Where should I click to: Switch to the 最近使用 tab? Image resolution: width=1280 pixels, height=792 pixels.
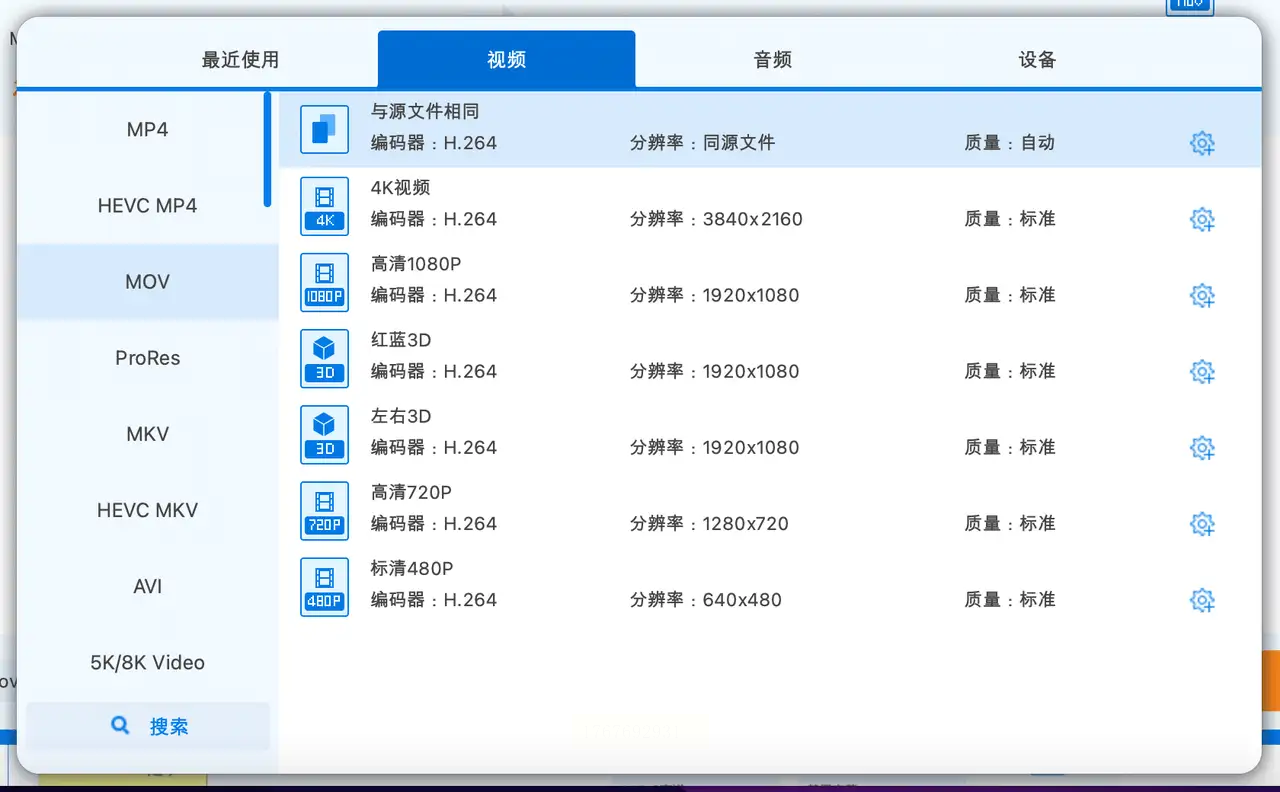pyautogui.click(x=240, y=60)
